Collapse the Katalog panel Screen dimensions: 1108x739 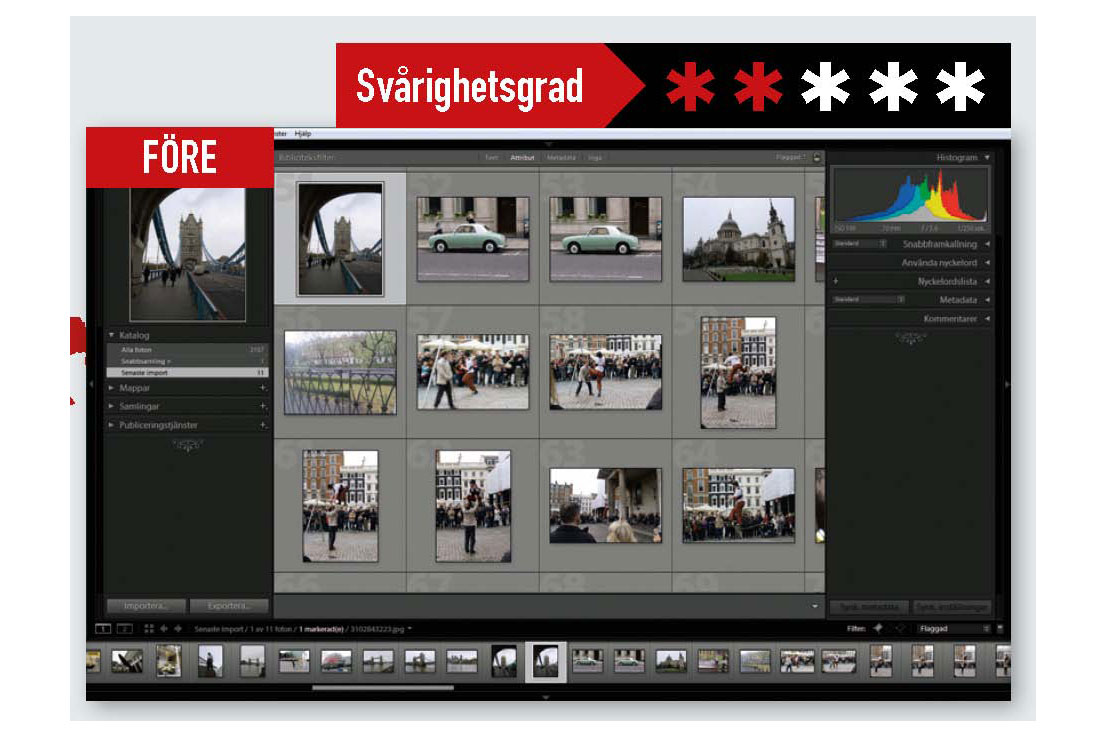pyautogui.click(x=111, y=335)
